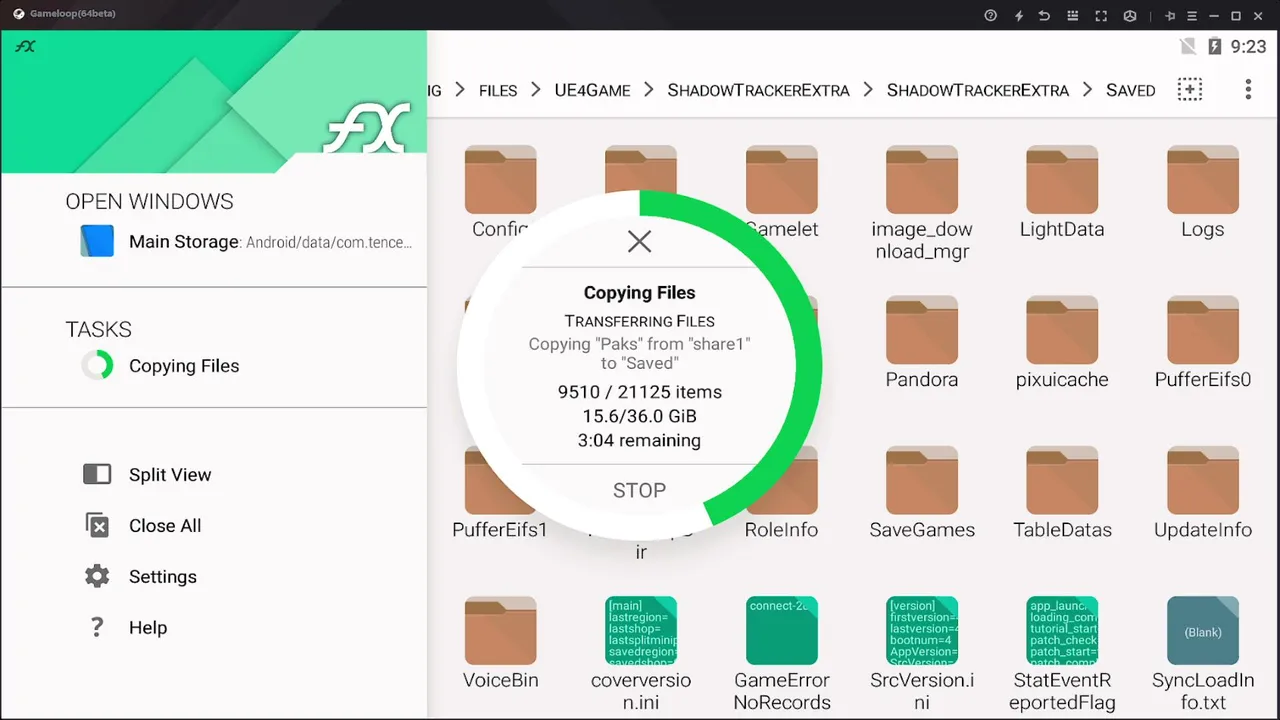This screenshot has height=720, width=1280.
Task: Click chevron before the Saved breadcrumb
Action: [1088, 90]
